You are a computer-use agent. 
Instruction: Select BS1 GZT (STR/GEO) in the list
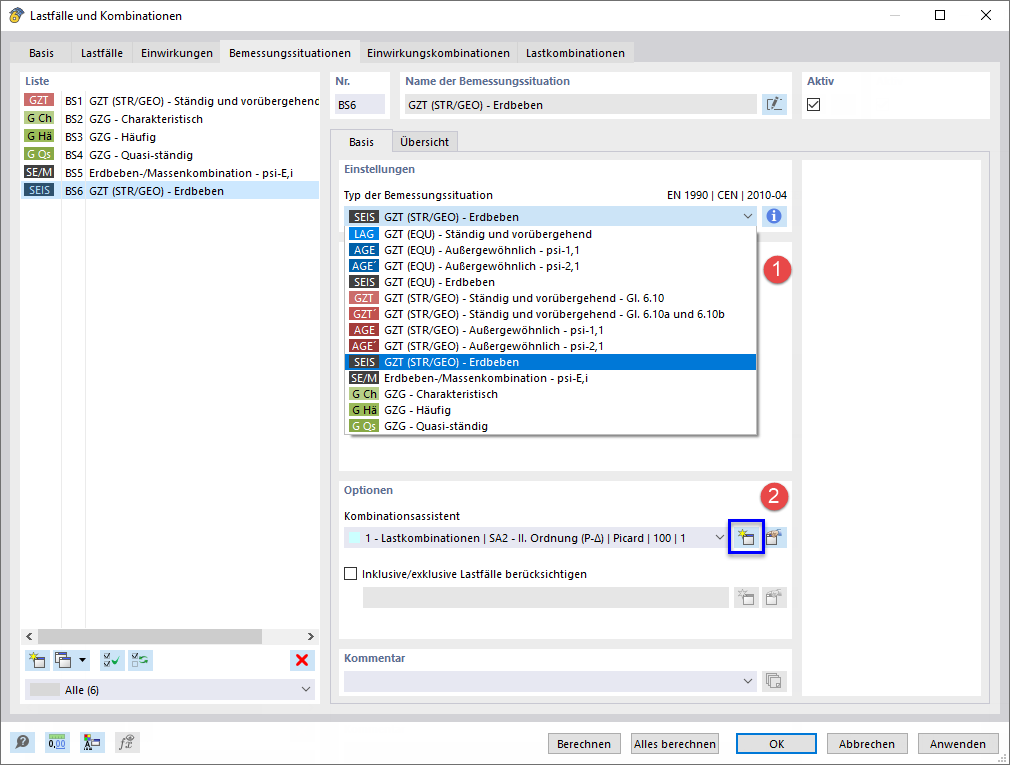[x=170, y=100]
